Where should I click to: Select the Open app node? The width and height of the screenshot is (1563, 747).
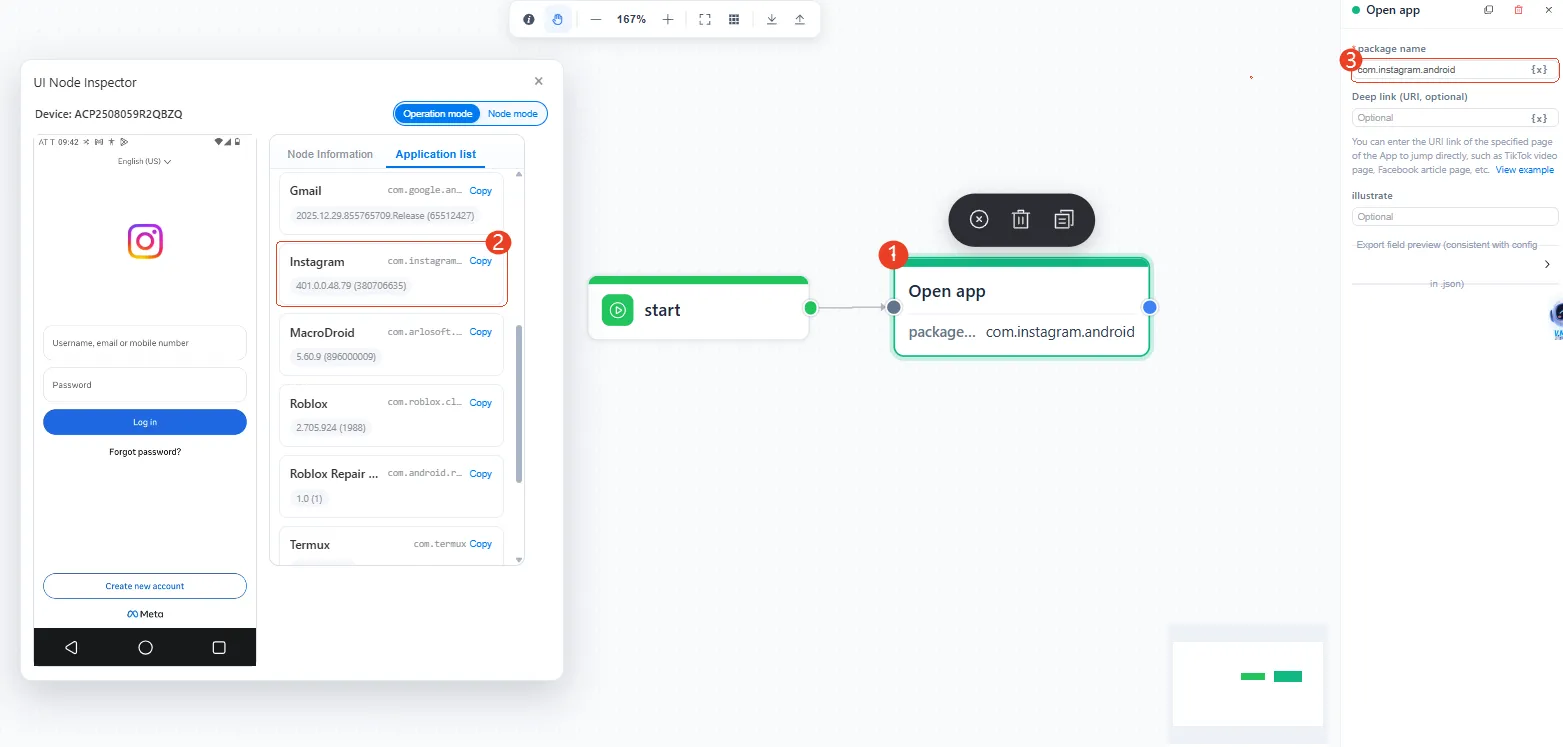(x=1021, y=307)
